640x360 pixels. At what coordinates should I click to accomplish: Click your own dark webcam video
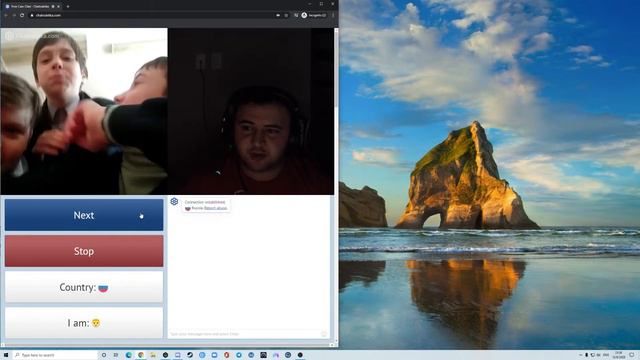(251, 111)
